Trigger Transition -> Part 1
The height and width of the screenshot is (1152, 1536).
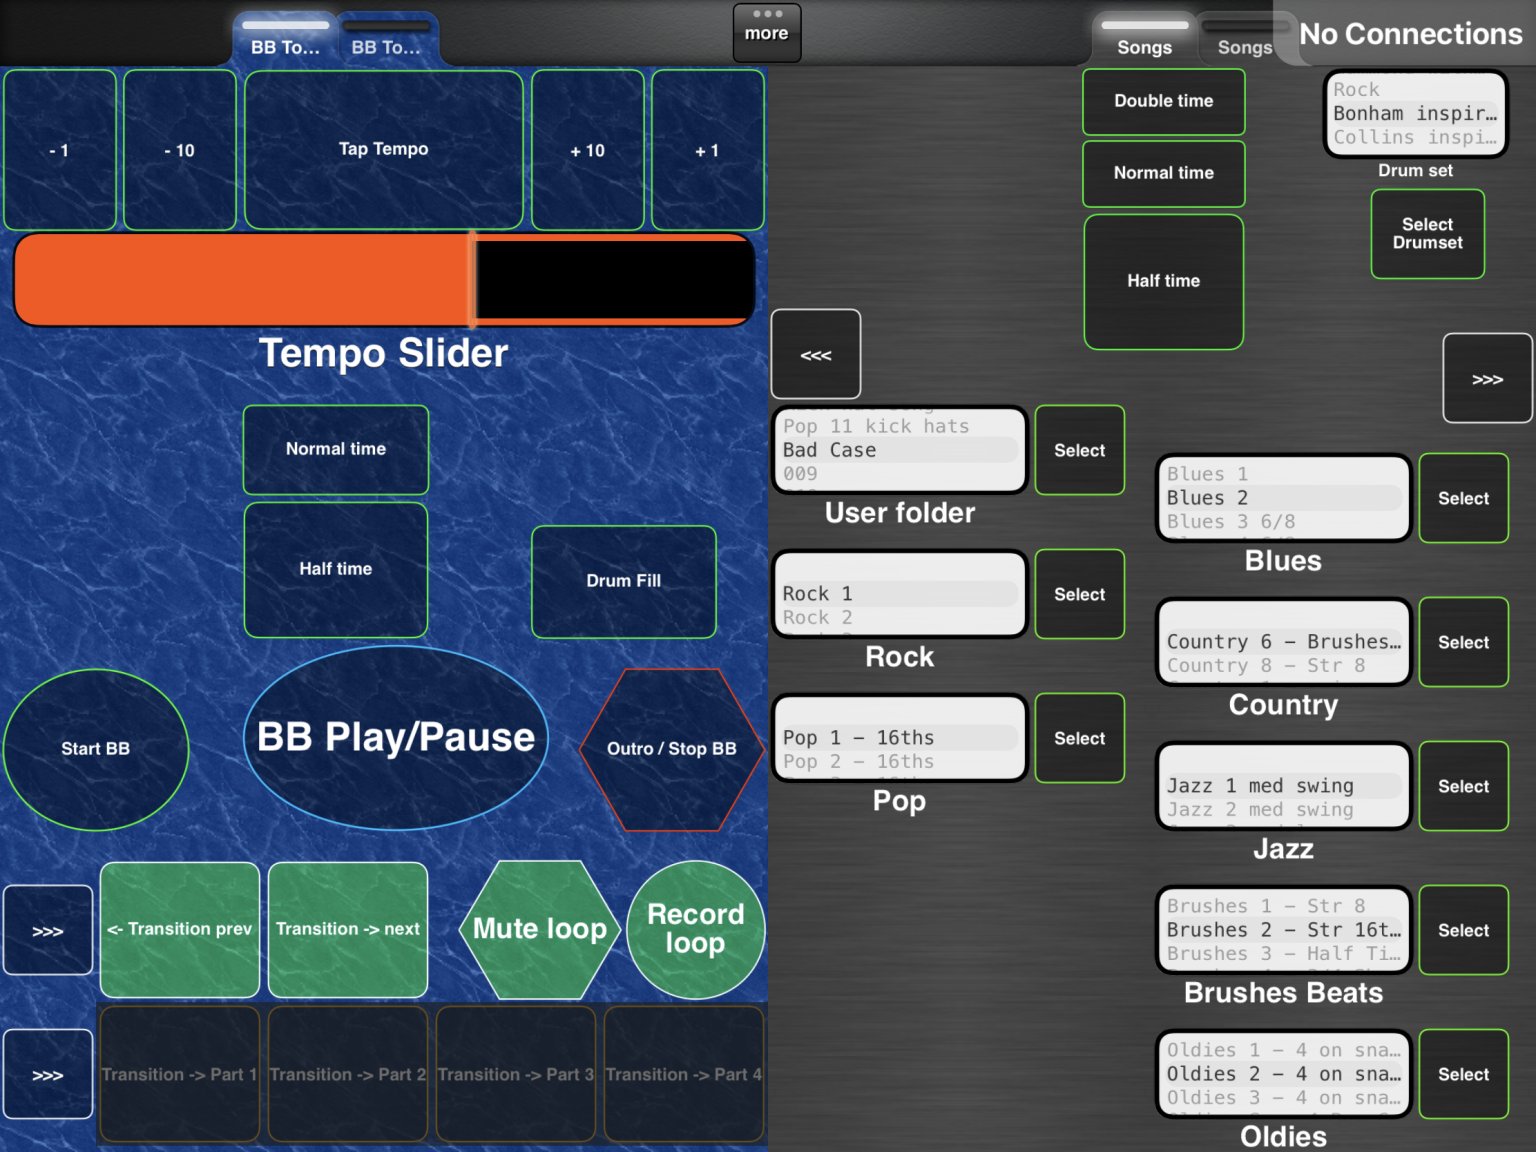tap(180, 1074)
